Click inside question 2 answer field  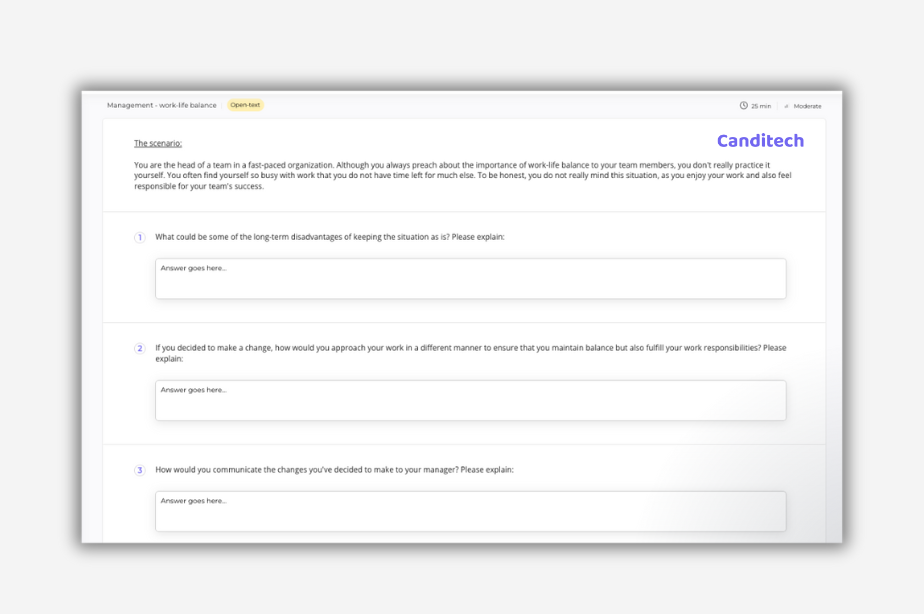click(x=470, y=400)
